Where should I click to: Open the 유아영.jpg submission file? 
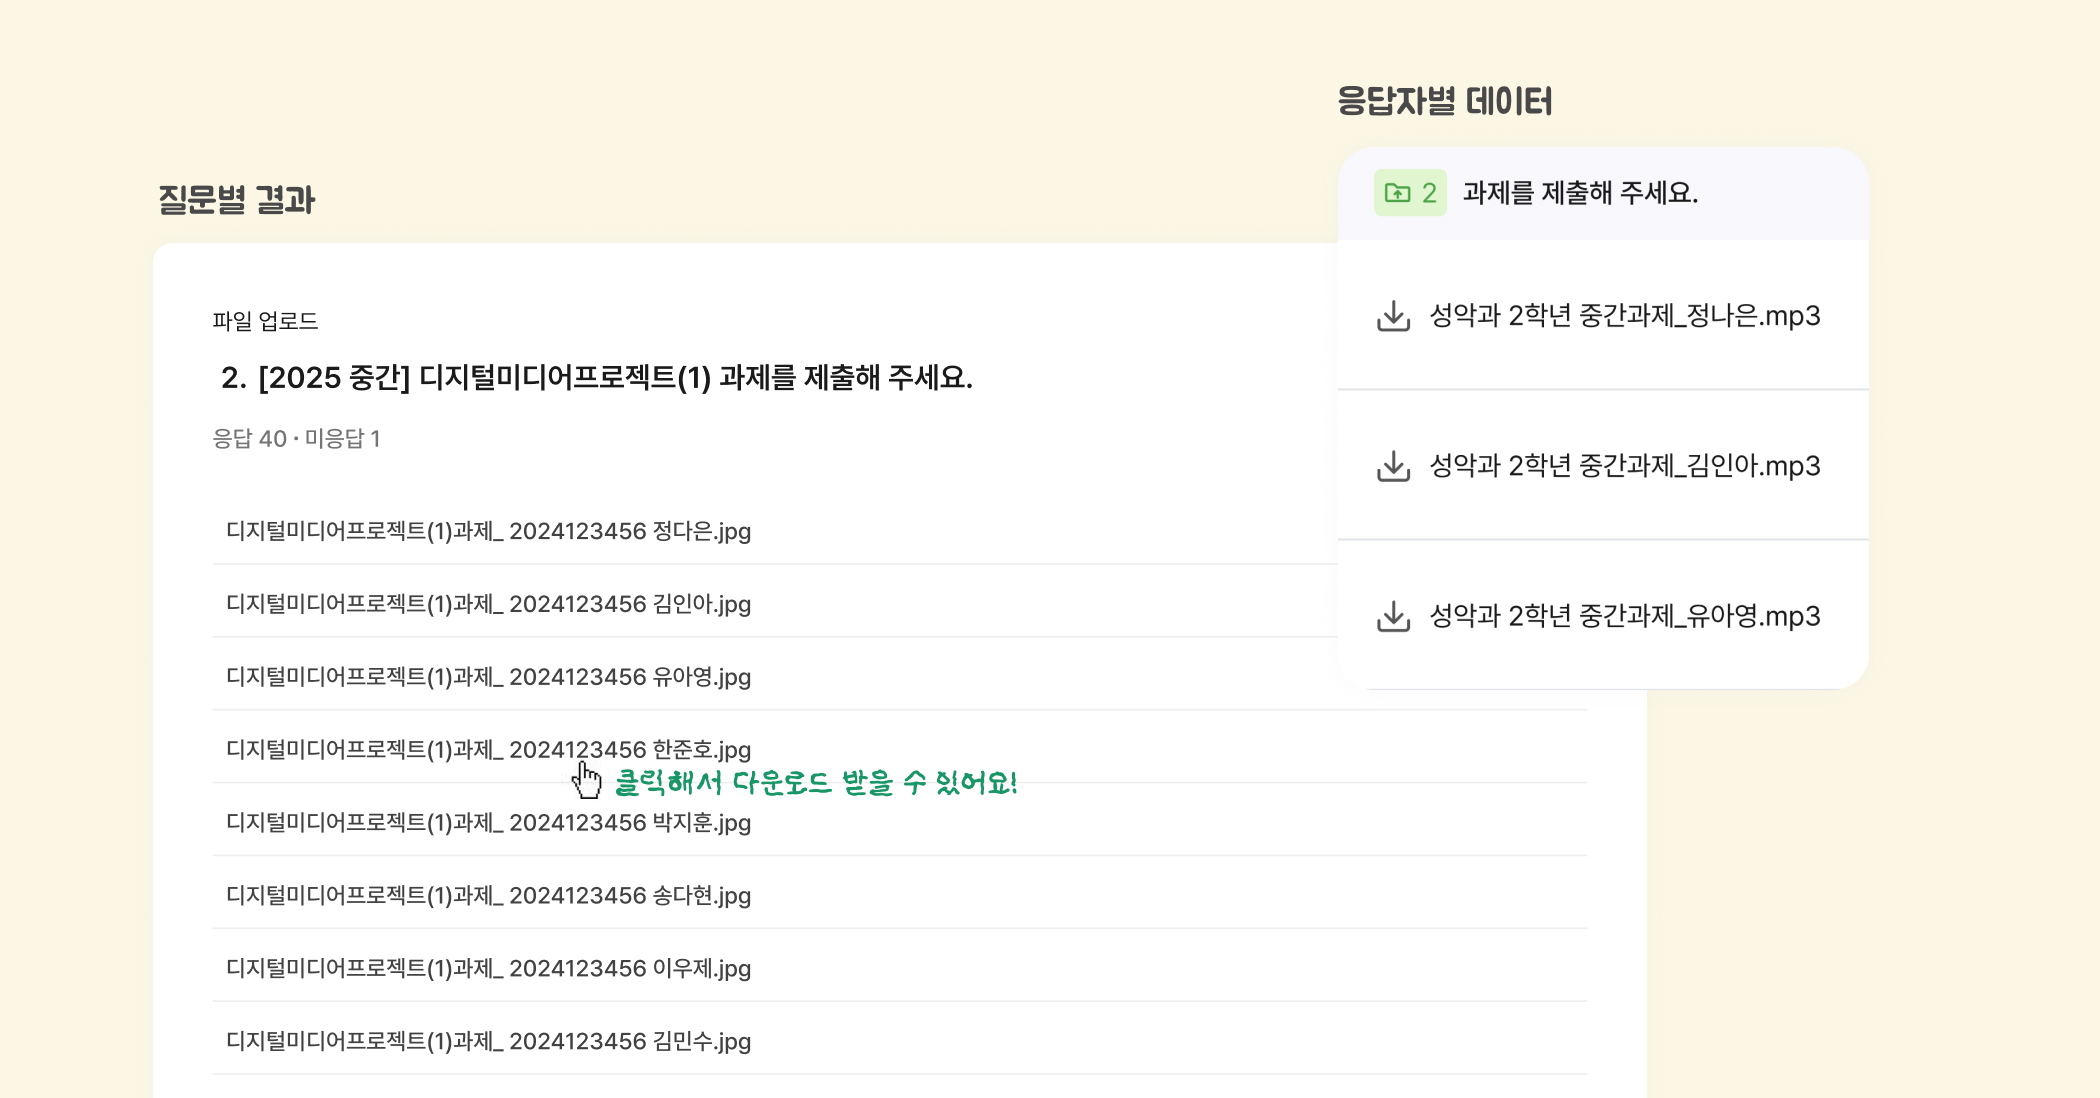(488, 677)
